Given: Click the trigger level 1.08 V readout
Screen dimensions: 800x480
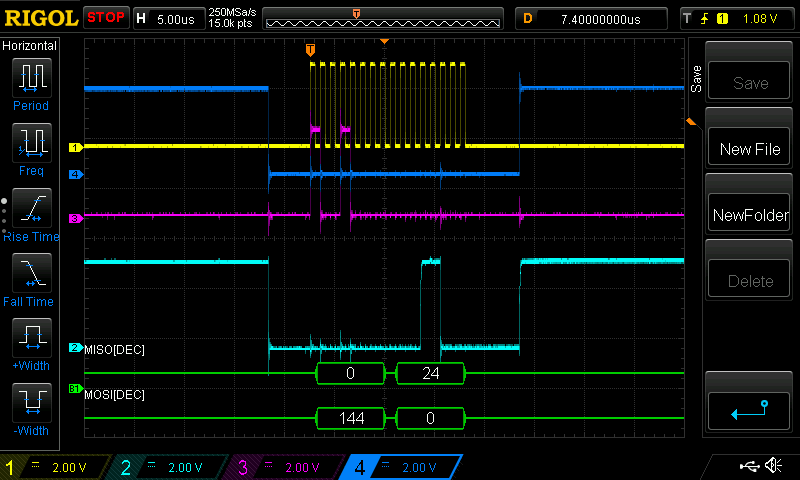Looking at the screenshot, I should pyautogui.click(x=760, y=19).
